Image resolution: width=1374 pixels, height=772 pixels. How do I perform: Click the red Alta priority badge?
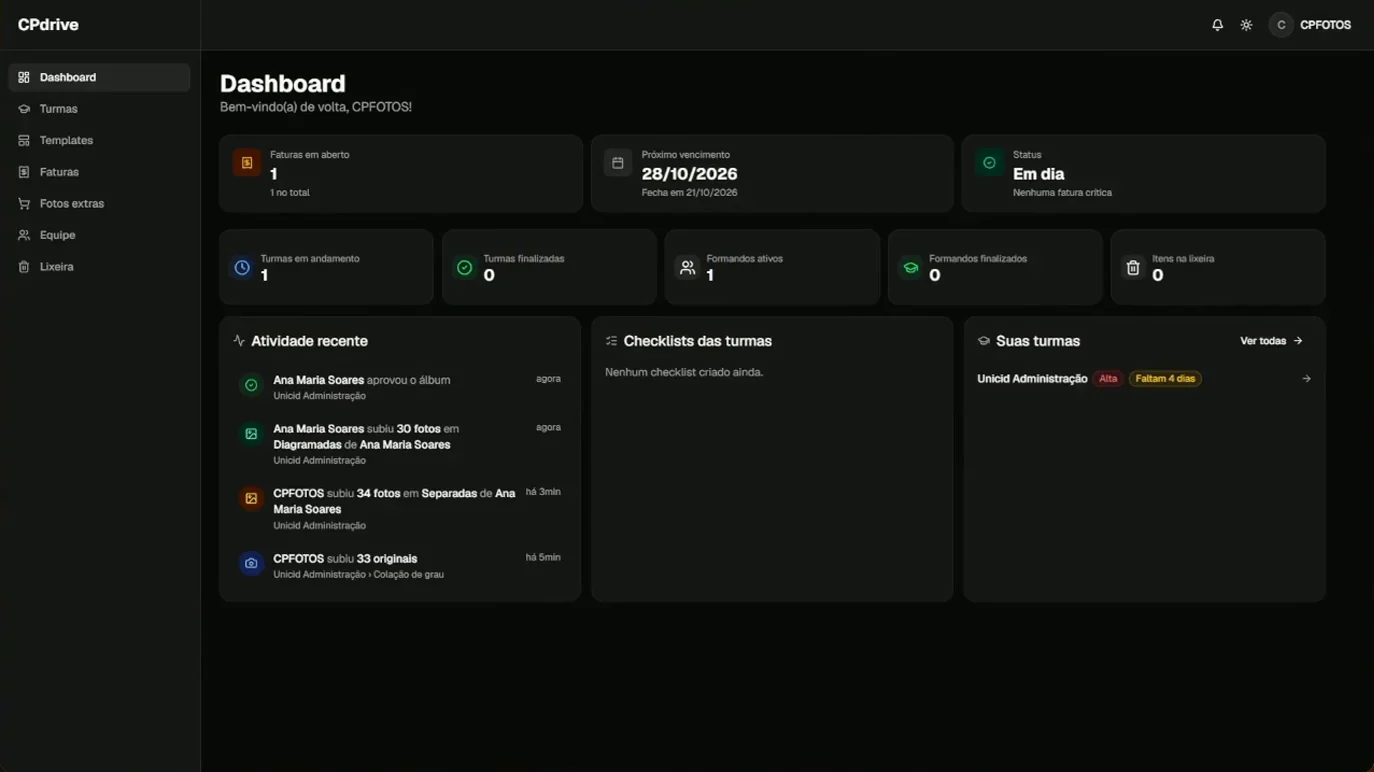(x=1108, y=379)
